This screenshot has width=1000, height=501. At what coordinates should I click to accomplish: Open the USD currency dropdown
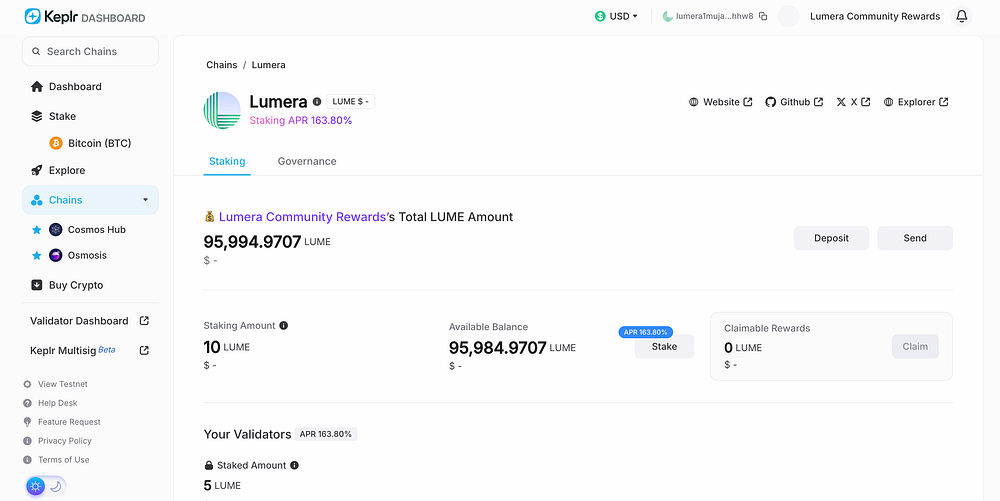616,17
